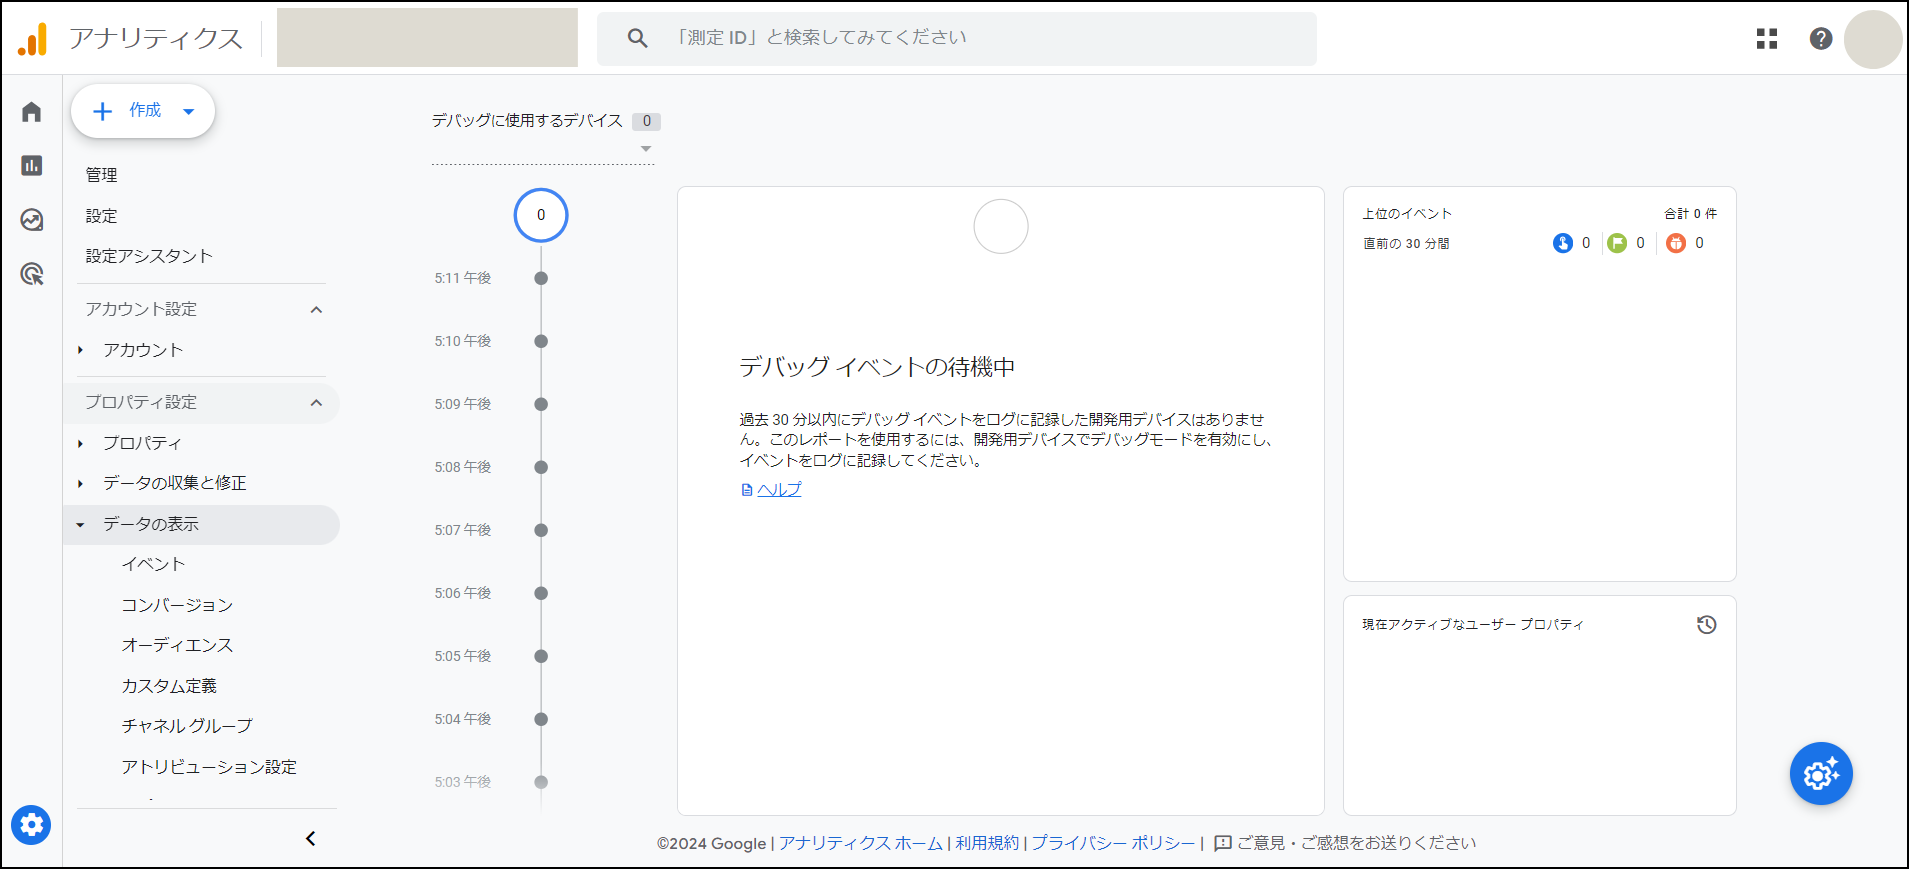Click the history icon in user properties card
Viewport: 1909px width, 869px height.
pyautogui.click(x=1706, y=625)
